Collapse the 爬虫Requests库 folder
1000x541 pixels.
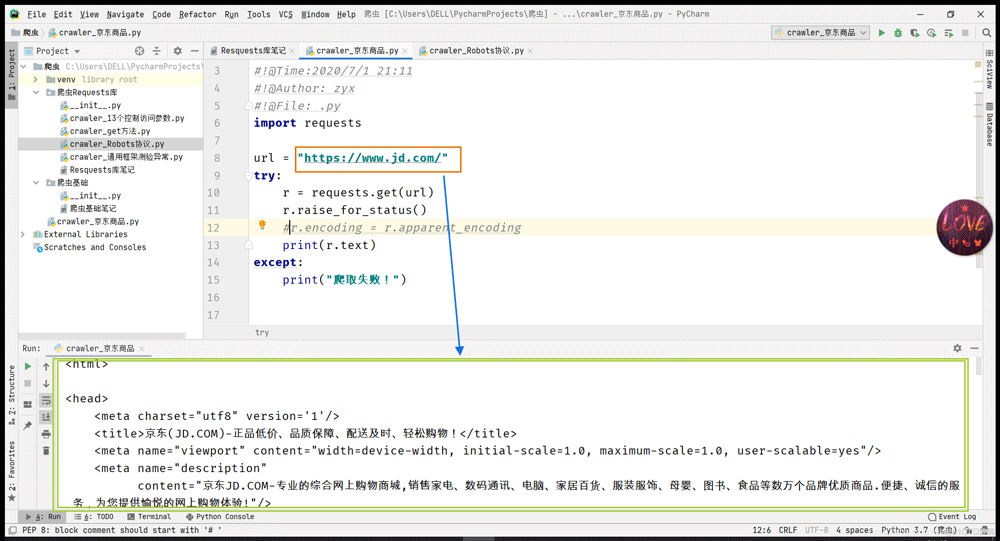36,93
